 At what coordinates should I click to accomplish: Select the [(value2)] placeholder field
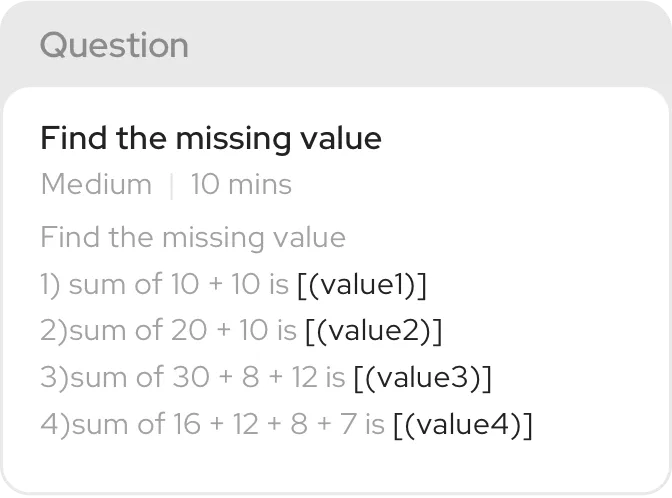tap(374, 331)
